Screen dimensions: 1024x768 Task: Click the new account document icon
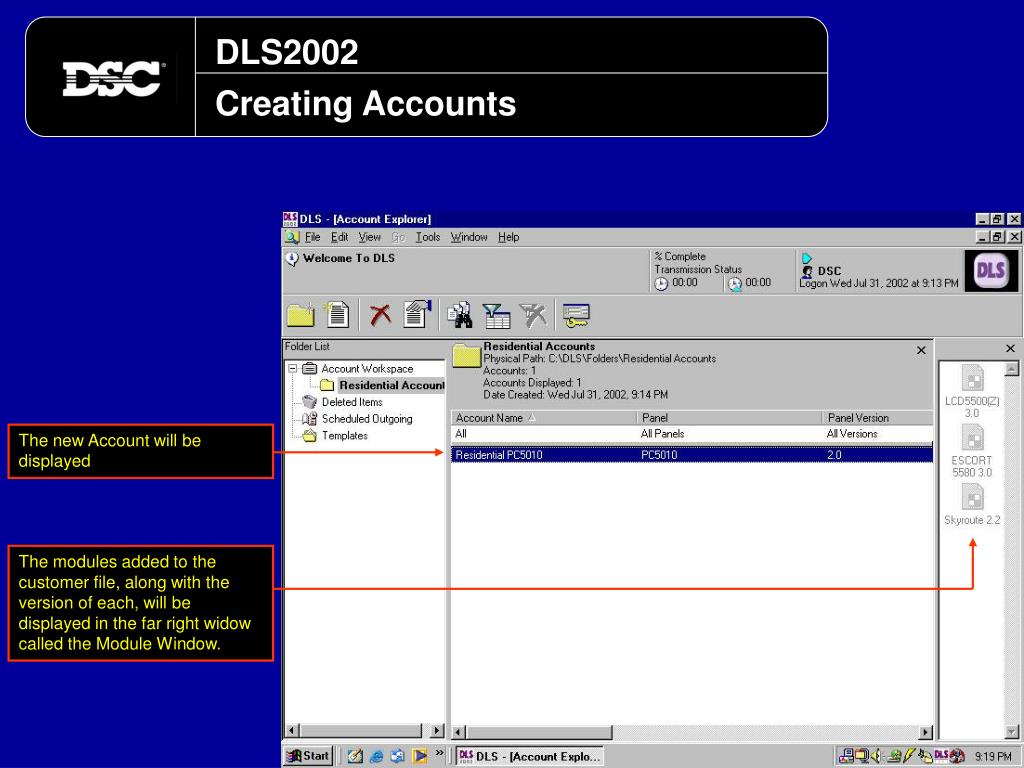pos(337,315)
